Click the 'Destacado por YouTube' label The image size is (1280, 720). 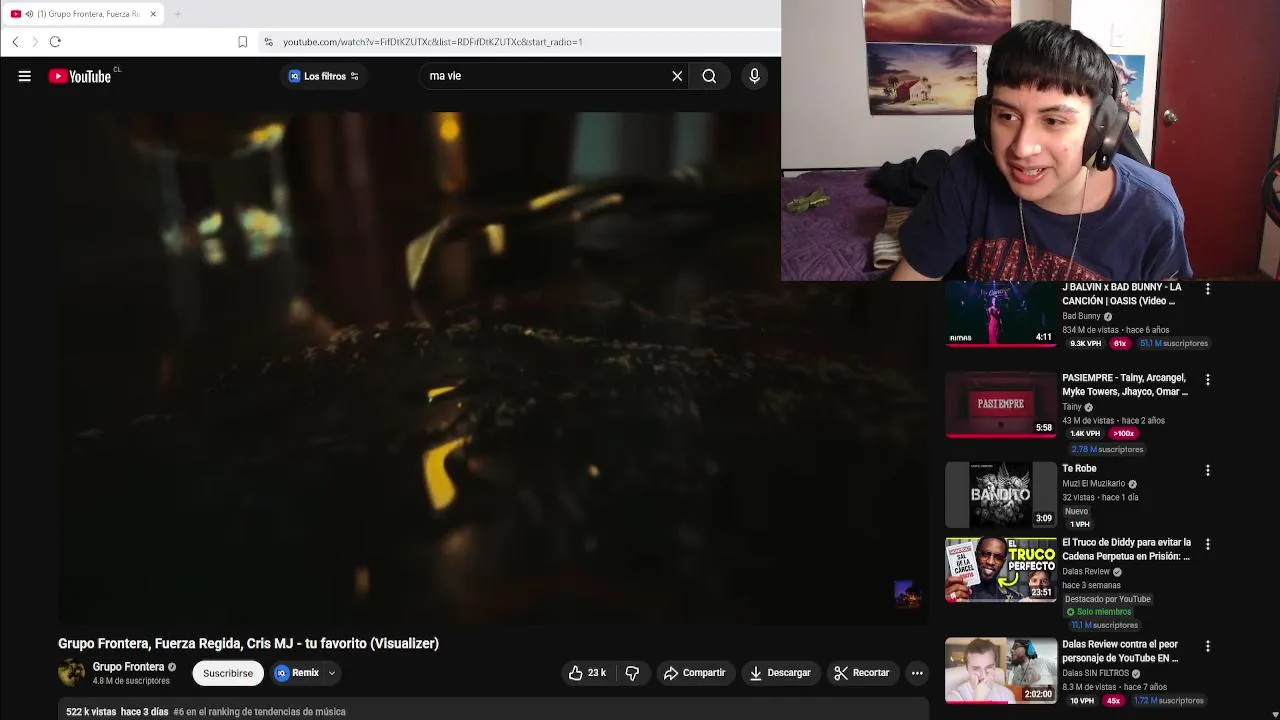[x=1107, y=599]
